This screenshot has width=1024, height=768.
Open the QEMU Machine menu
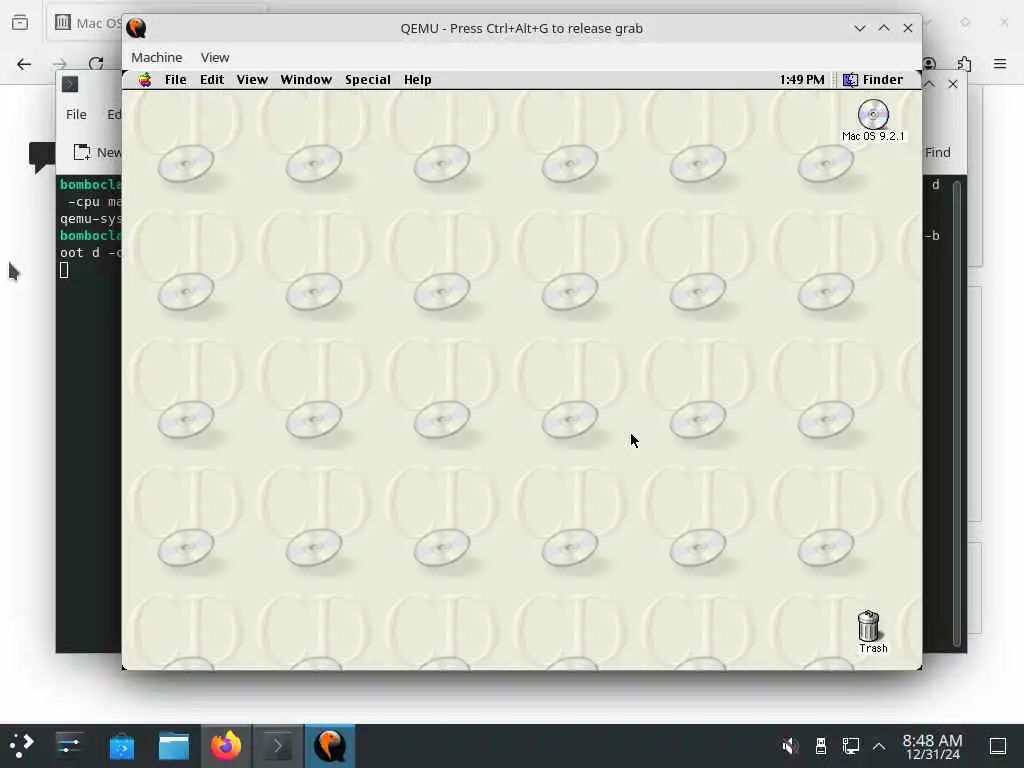(x=157, y=57)
